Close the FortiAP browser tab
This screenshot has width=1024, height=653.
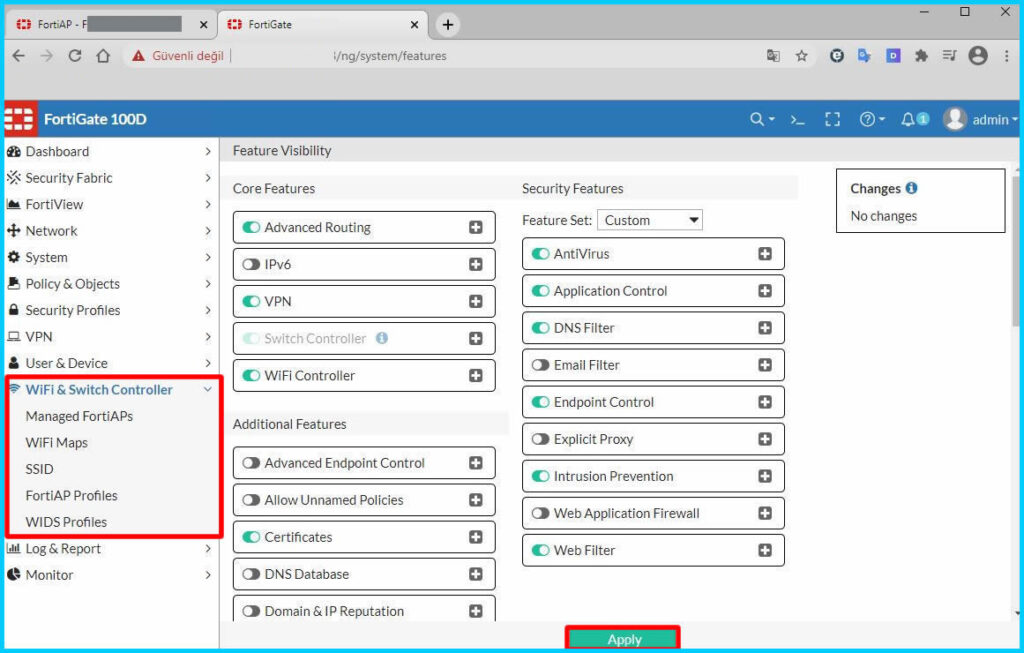pyautogui.click(x=203, y=25)
